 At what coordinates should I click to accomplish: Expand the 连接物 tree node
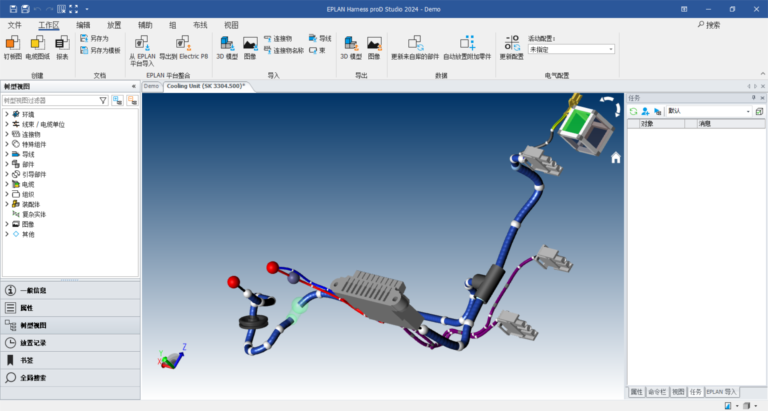click(x=7, y=134)
